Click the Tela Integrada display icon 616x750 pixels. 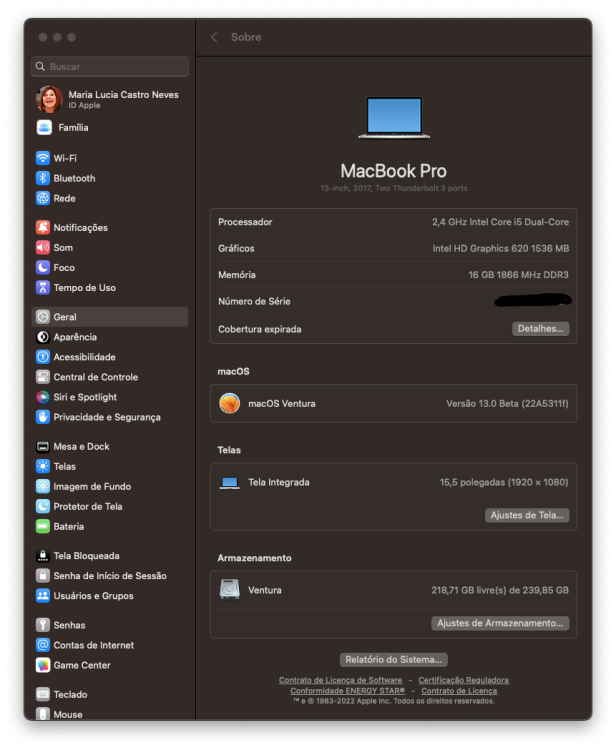(x=230, y=483)
